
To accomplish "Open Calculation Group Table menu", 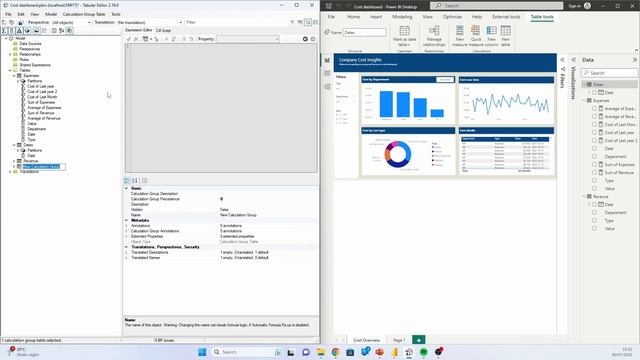I will [84, 14].
